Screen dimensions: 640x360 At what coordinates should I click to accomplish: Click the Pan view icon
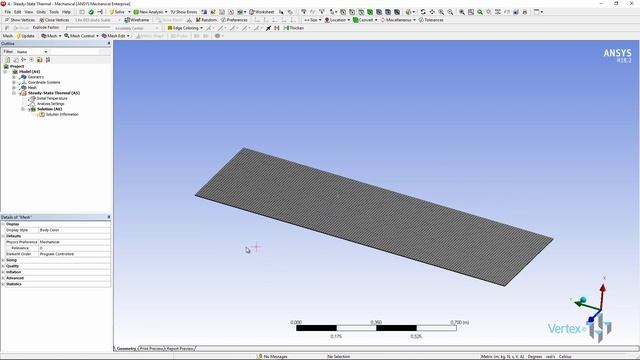click(x=432, y=12)
